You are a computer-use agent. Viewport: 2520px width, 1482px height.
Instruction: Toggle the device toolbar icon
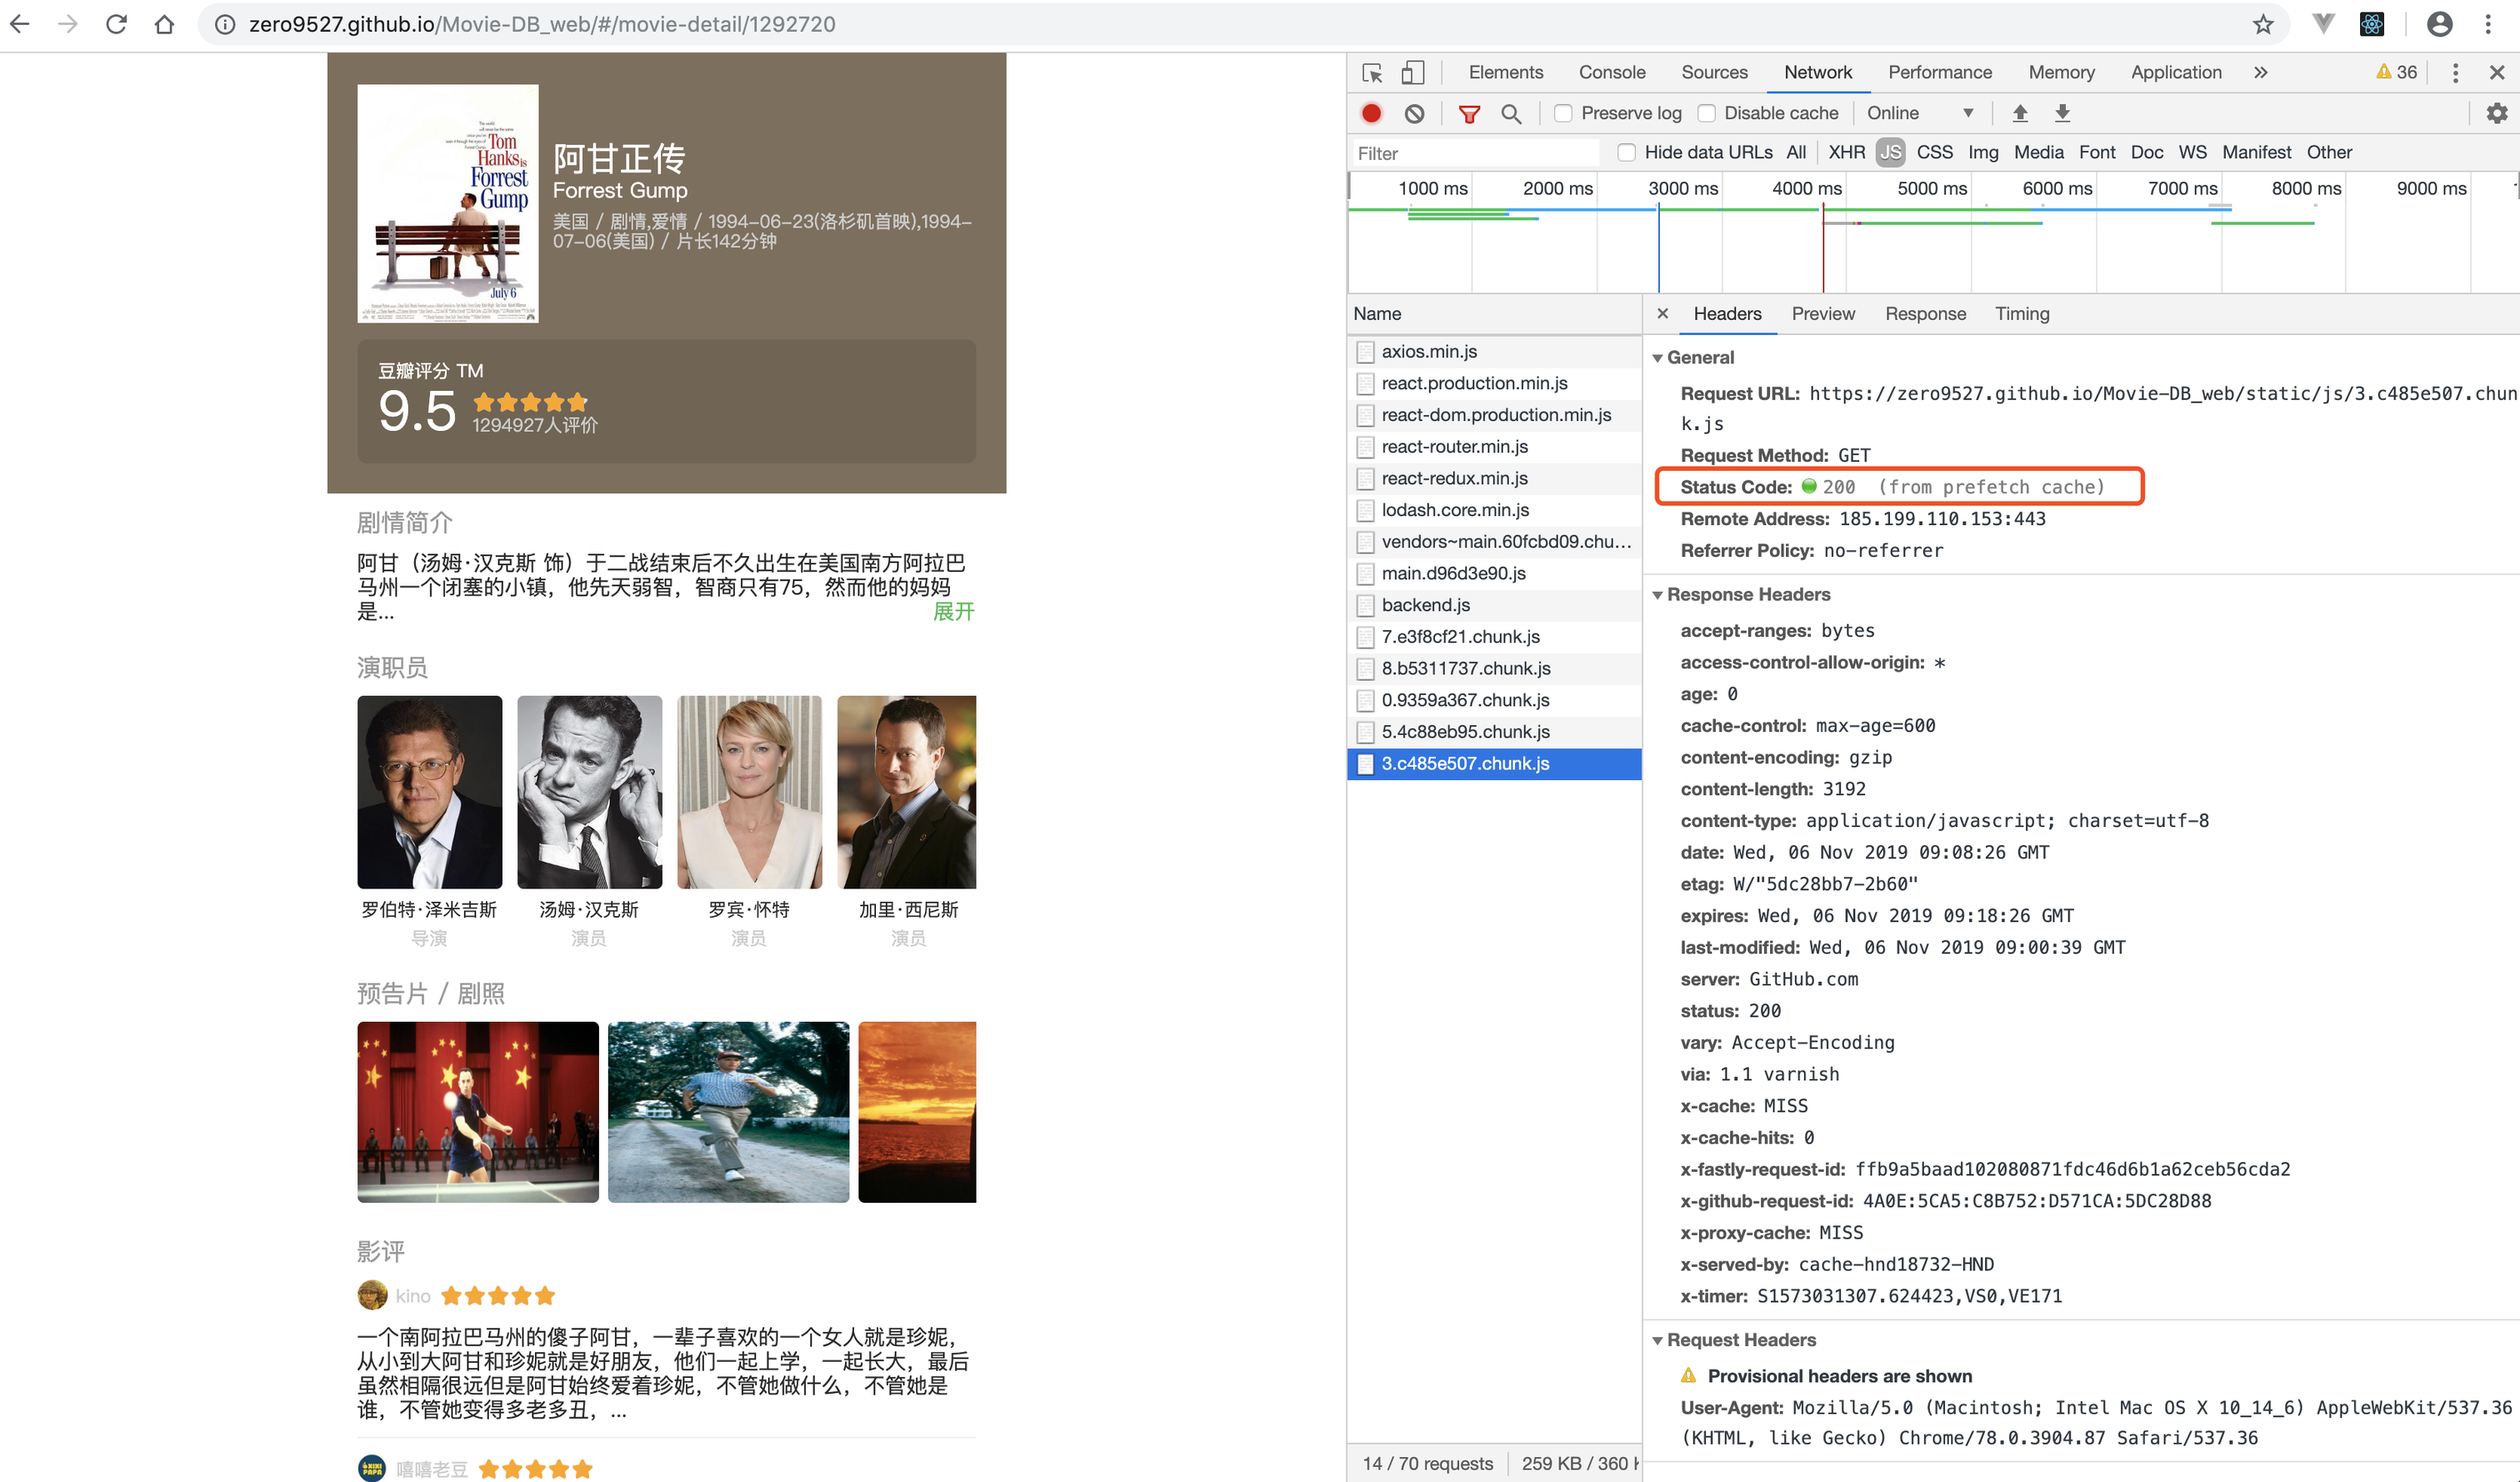pyautogui.click(x=1412, y=73)
